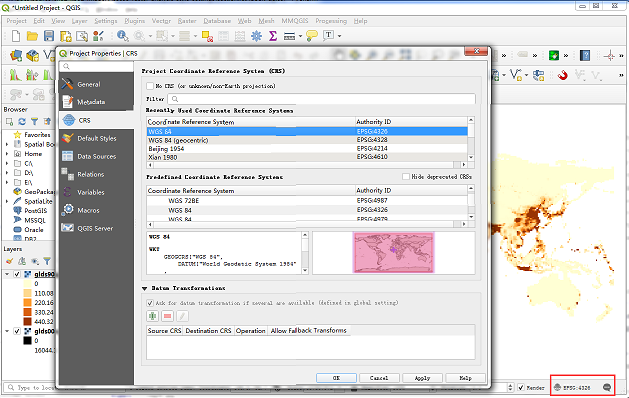The height and width of the screenshot is (398, 629).
Task: Click the 220.16 orange legend swatch
Action: (27, 303)
